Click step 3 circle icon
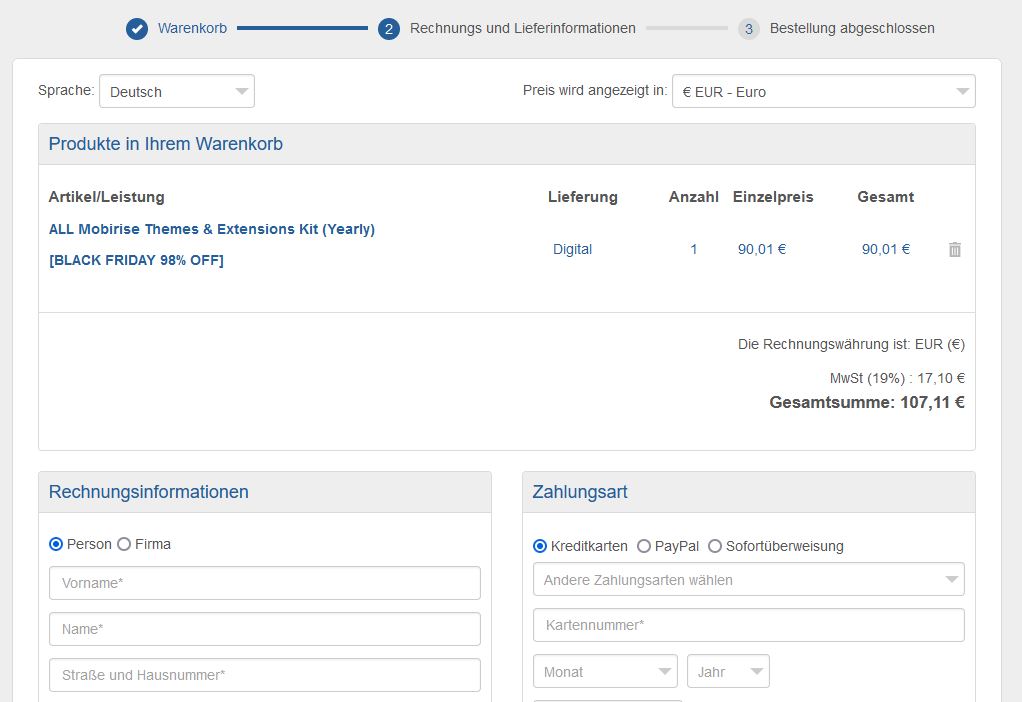This screenshot has width=1022, height=702. click(x=749, y=29)
